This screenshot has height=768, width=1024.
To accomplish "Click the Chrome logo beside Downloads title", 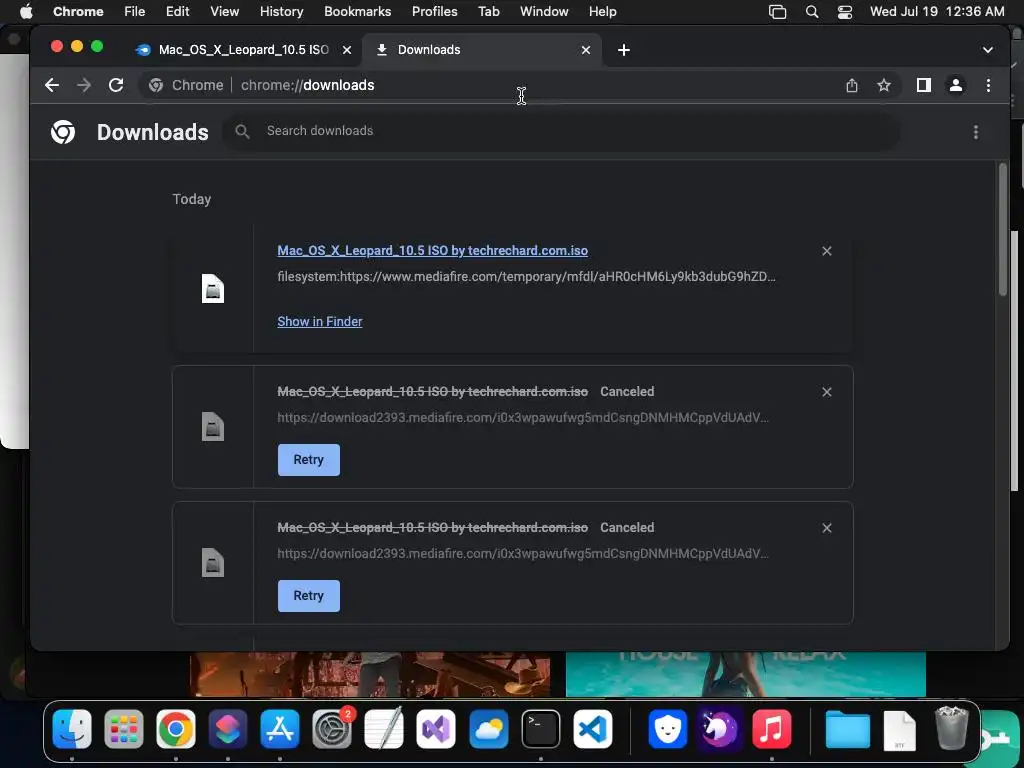I will coord(63,132).
